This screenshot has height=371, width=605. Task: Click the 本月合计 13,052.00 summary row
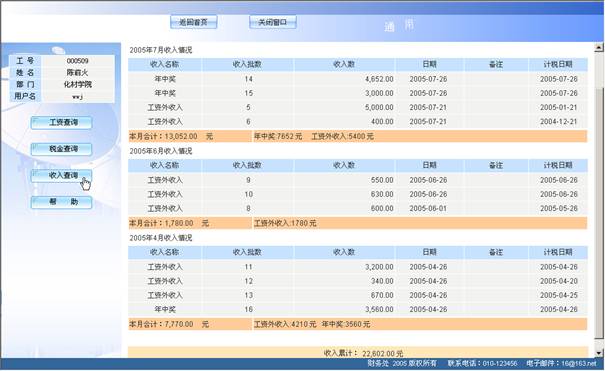point(358,136)
